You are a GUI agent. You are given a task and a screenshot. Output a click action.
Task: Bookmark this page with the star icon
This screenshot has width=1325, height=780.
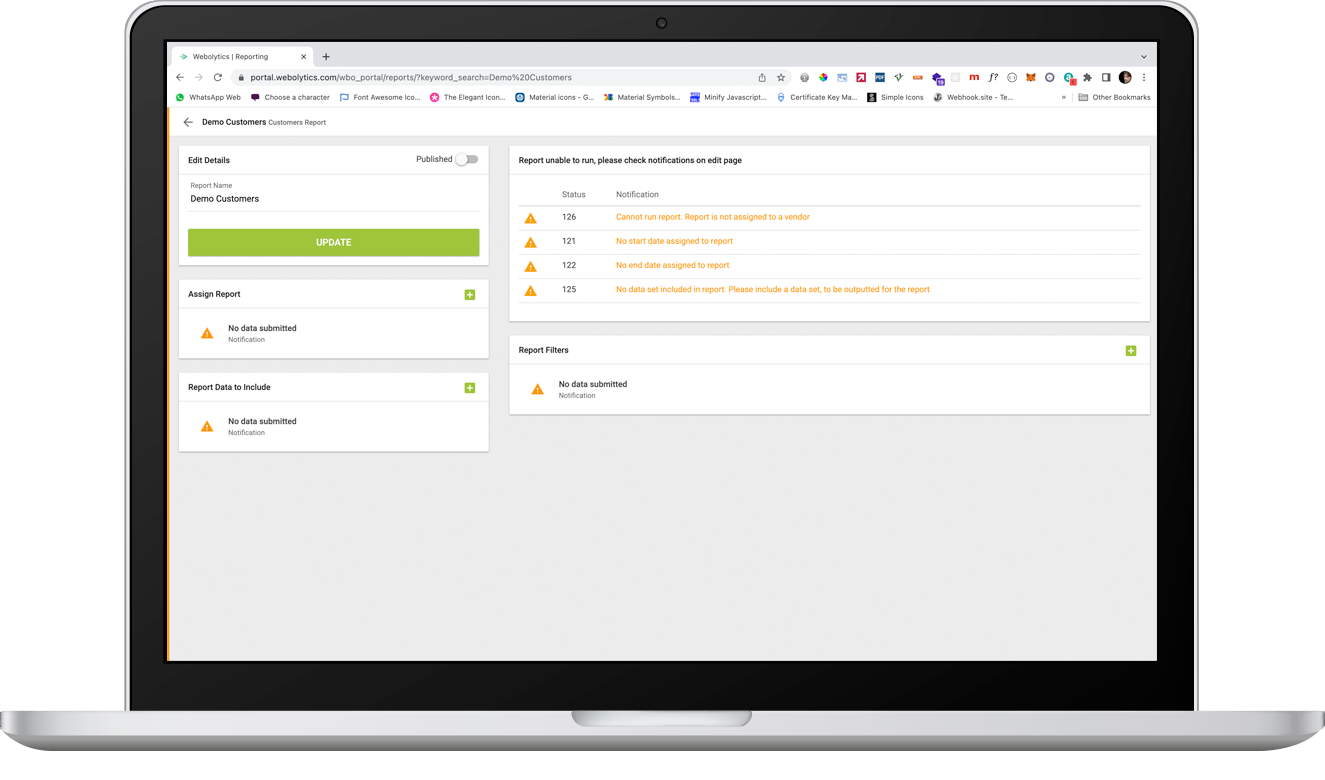click(781, 77)
